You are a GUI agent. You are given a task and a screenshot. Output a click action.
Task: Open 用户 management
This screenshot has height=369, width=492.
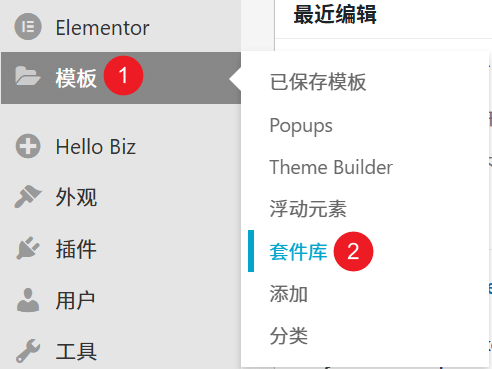coord(121,300)
